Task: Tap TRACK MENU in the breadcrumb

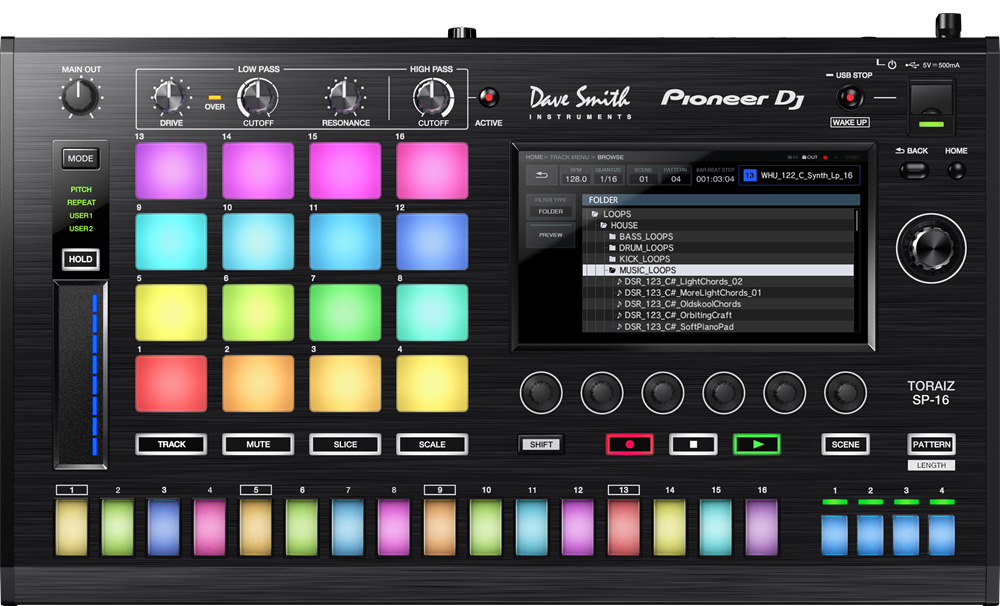Action: [570, 157]
